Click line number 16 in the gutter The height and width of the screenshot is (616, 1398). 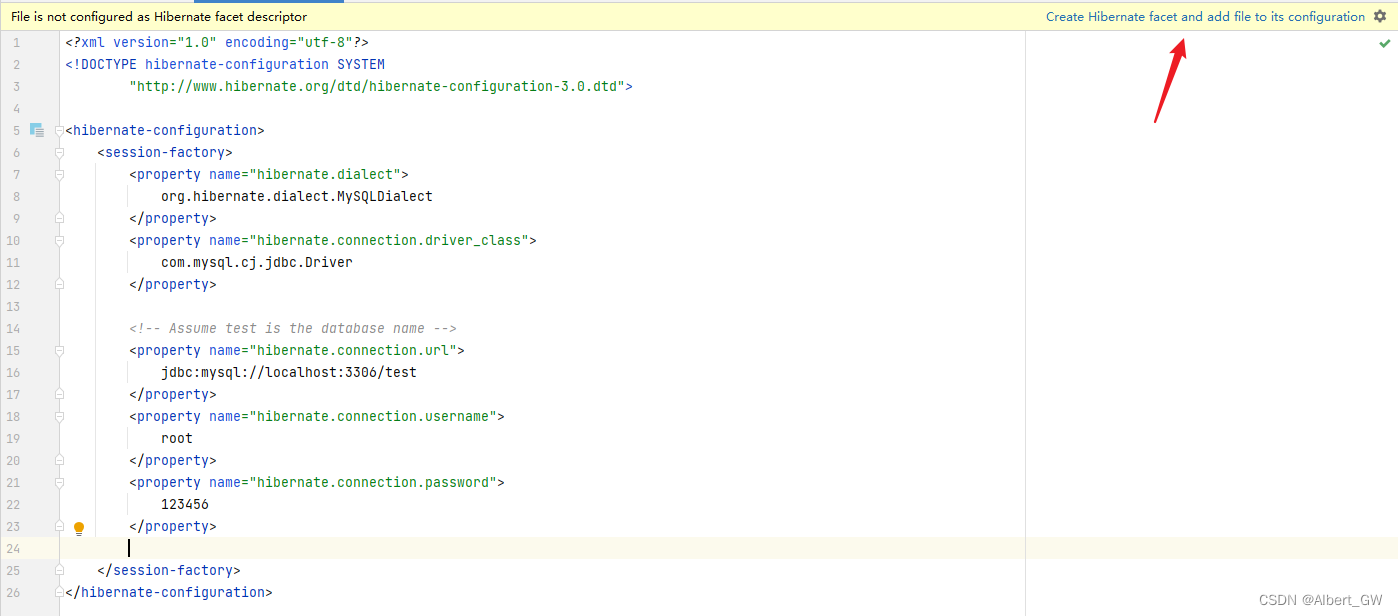click(x=15, y=371)
